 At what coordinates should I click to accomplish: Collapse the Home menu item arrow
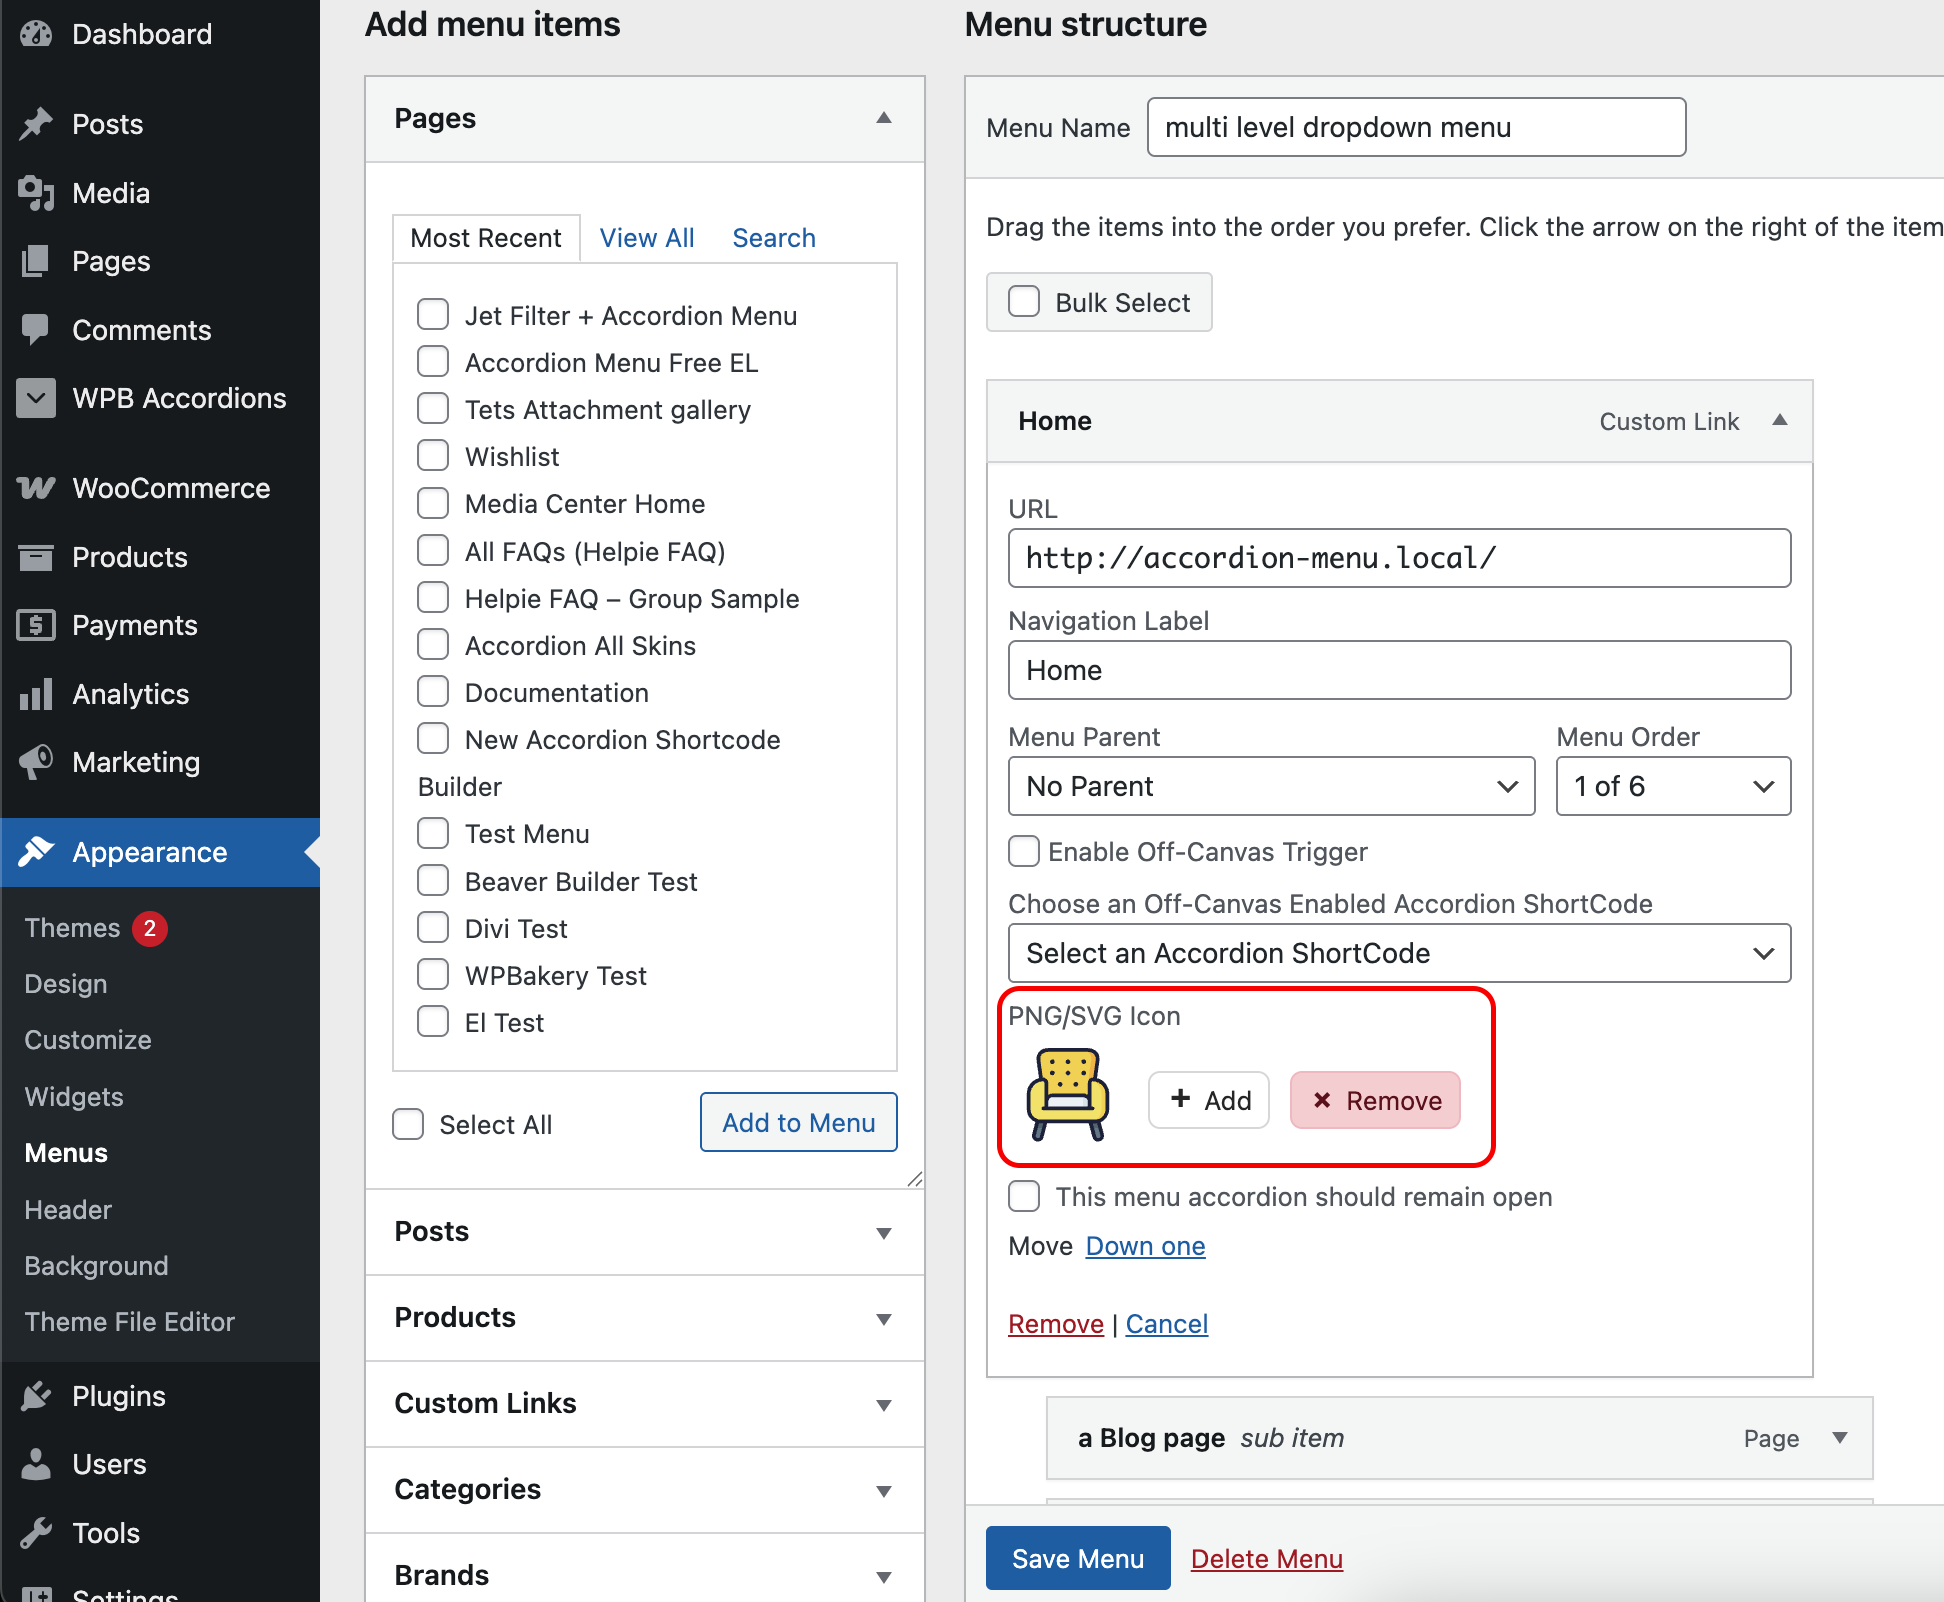click(1780, 420)
